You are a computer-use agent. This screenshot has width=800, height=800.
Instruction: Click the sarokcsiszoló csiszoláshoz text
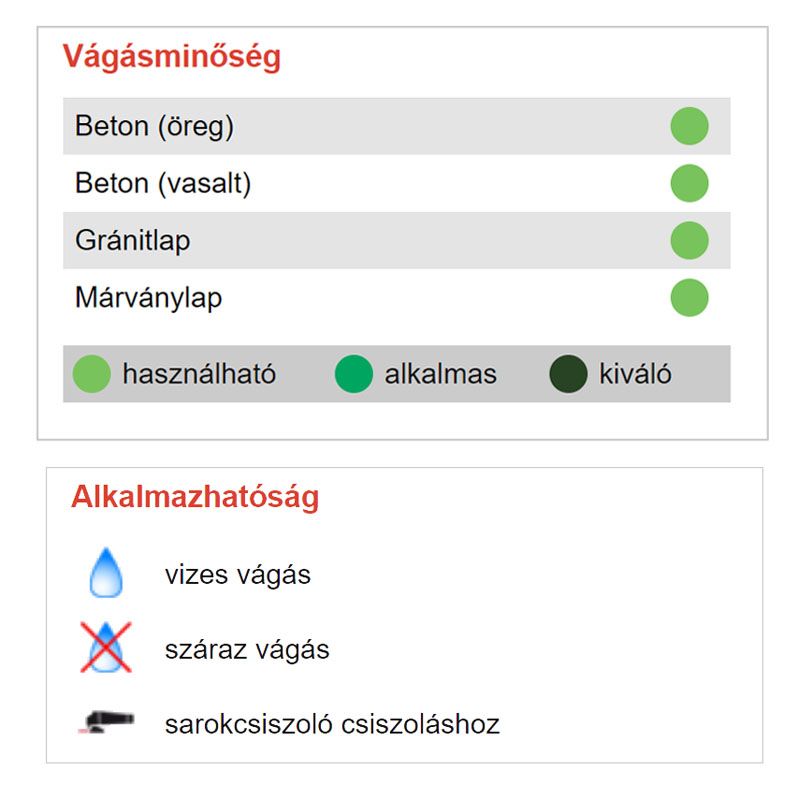click(x=332, y=723)
